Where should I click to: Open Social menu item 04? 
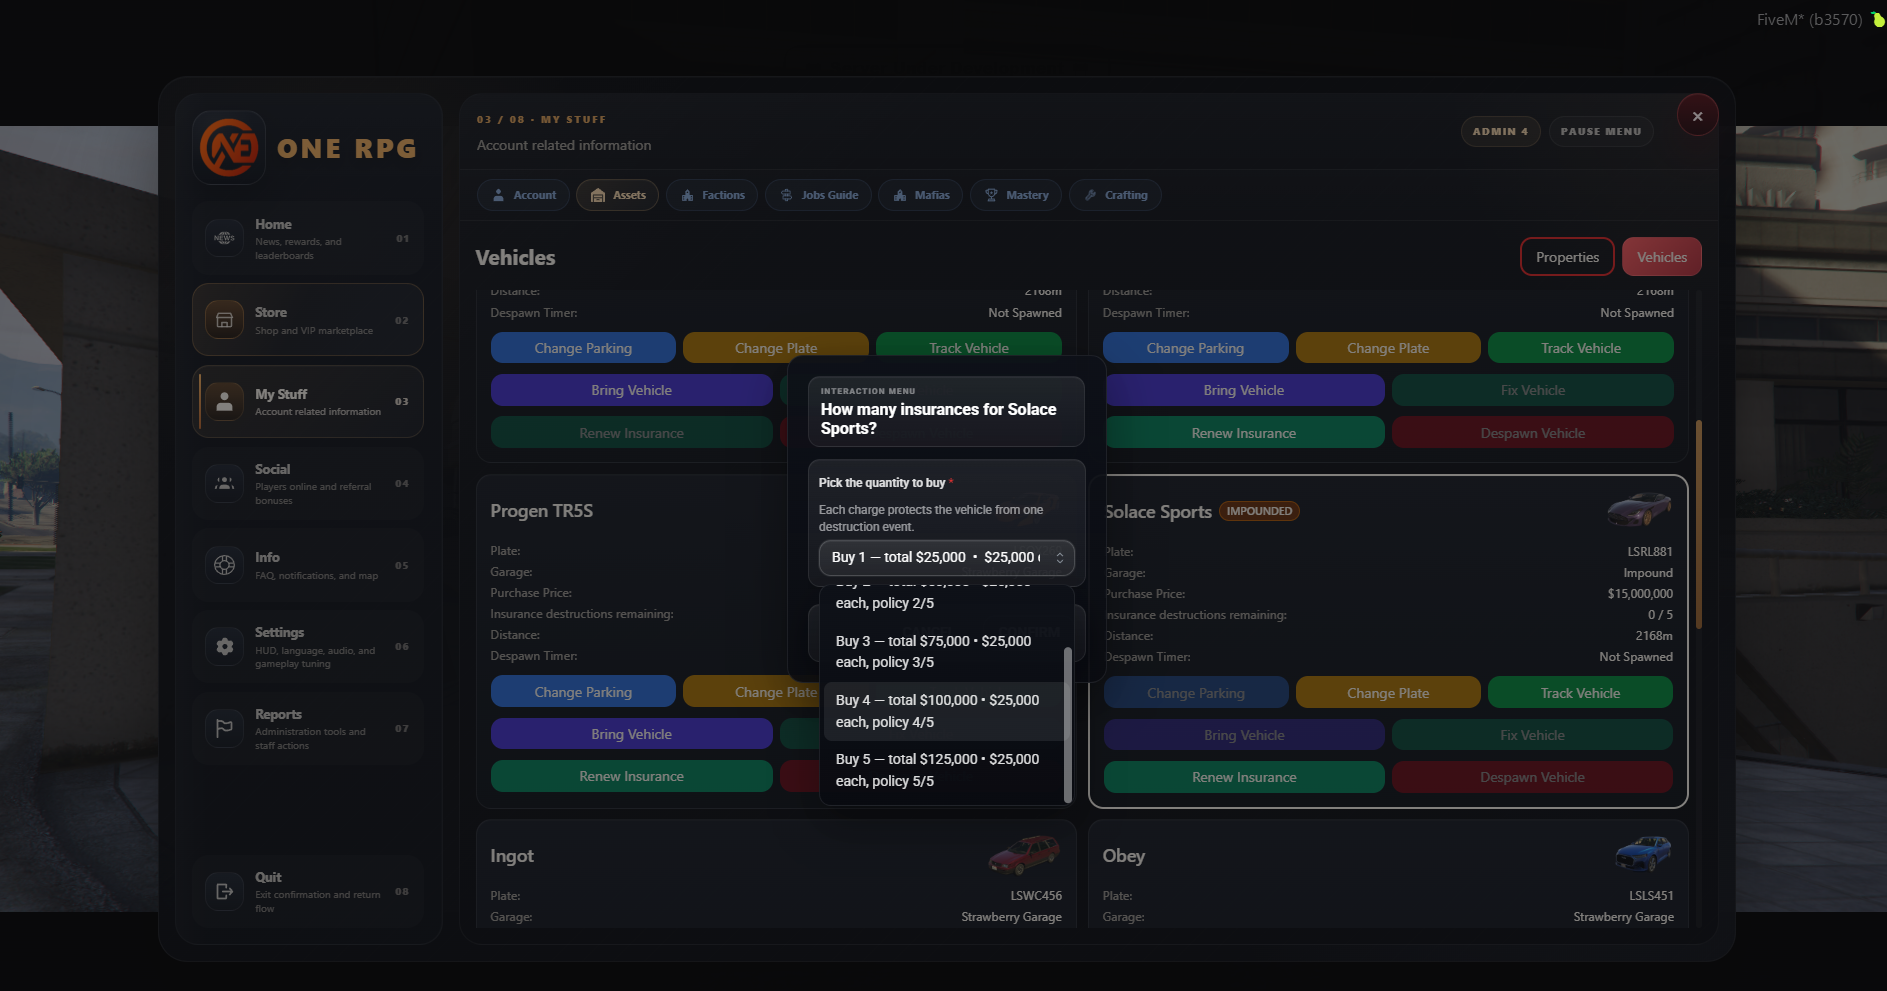308,484
